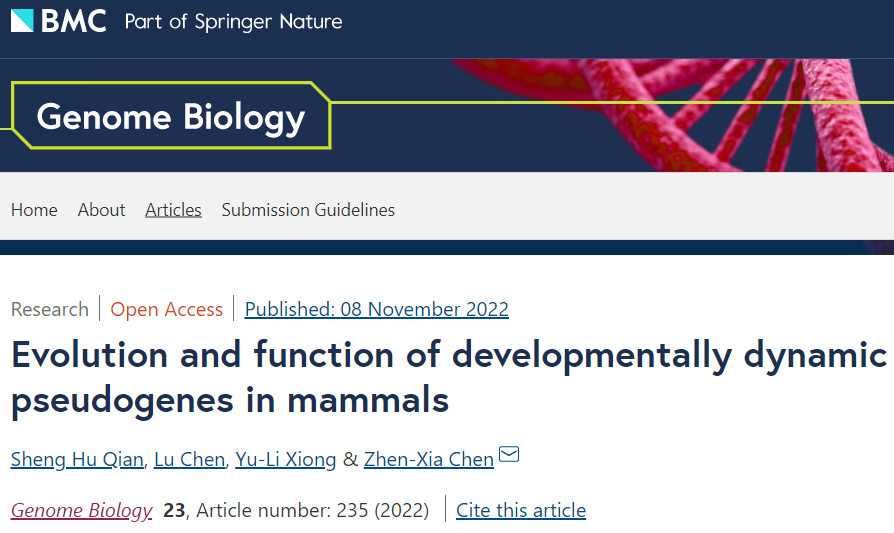Click the DNA helix banner image
Image resolution: width=894 pixels, height=533 pixels.
click(673, 115)
